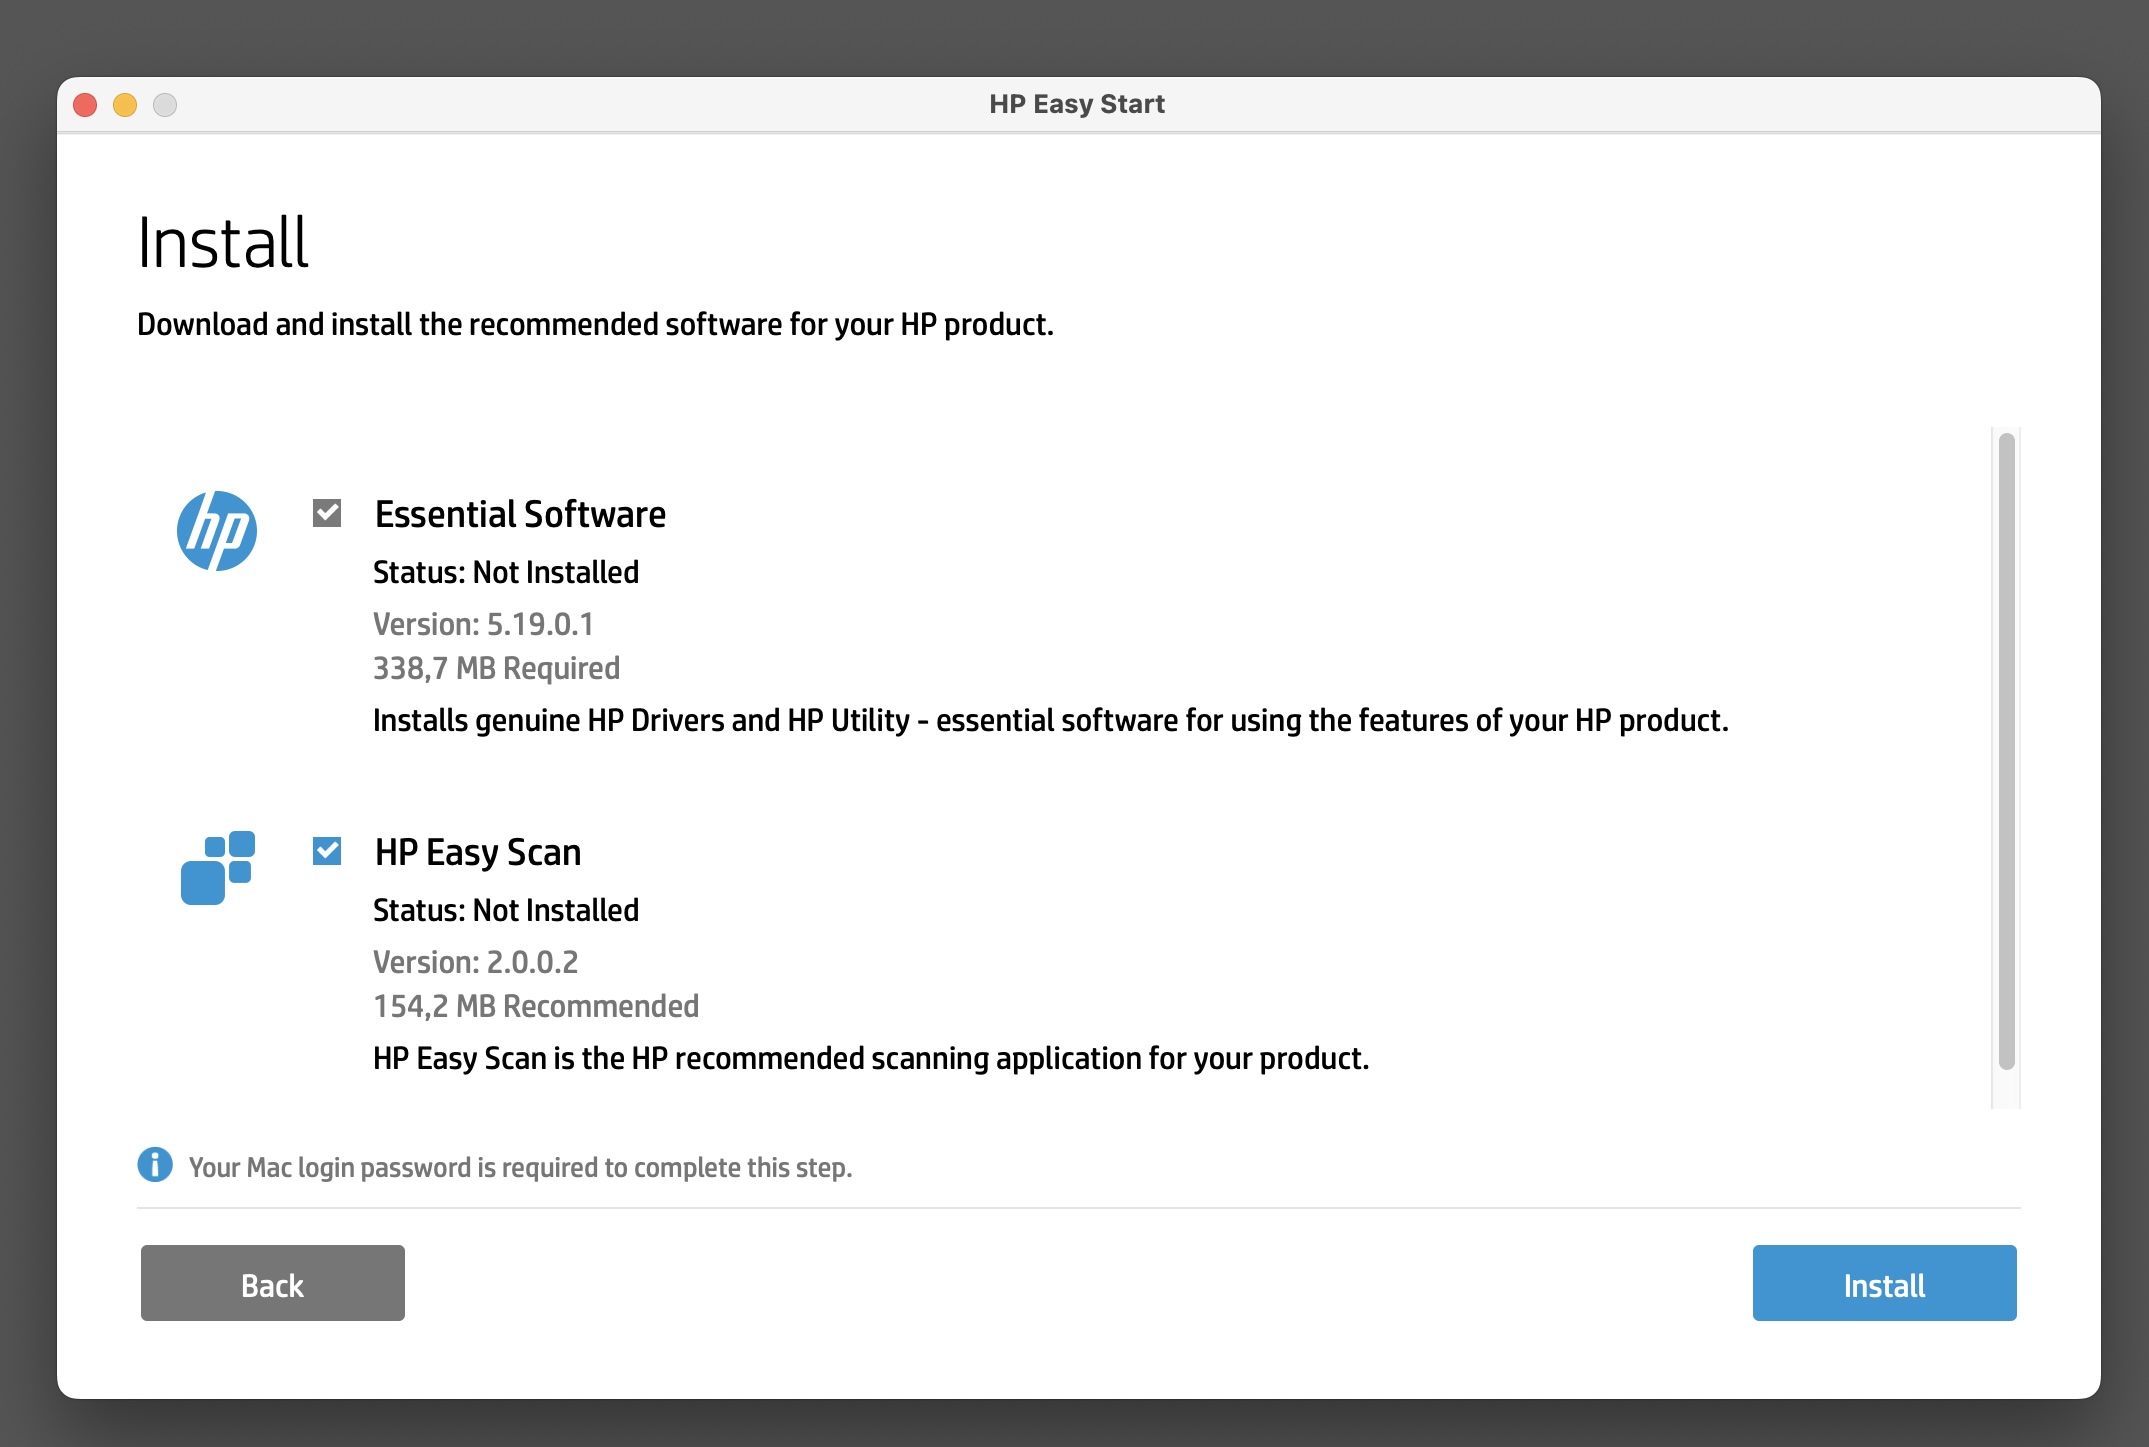Click HP Easy Scan 'Status: Not Installed' text
The height and width of the screenshot is (1447, 2149).
click(x=506, y=910)
